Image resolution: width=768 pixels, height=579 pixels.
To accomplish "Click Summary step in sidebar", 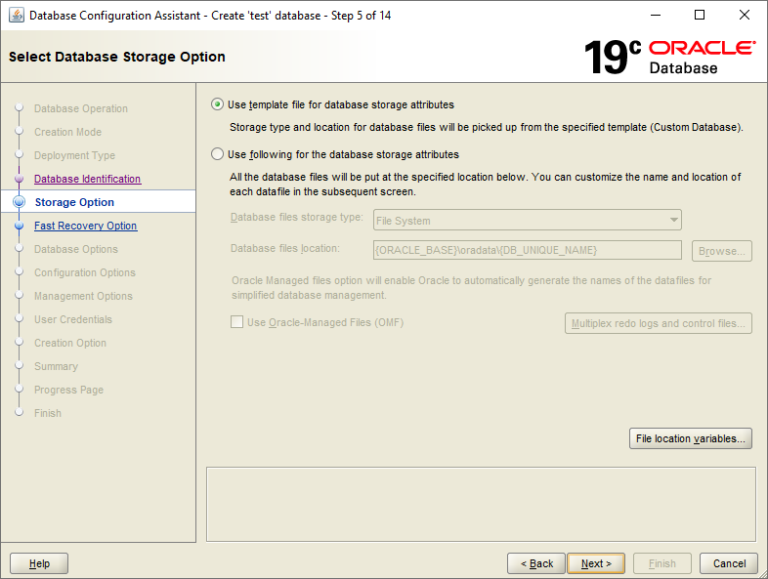I will pos(56,366).
